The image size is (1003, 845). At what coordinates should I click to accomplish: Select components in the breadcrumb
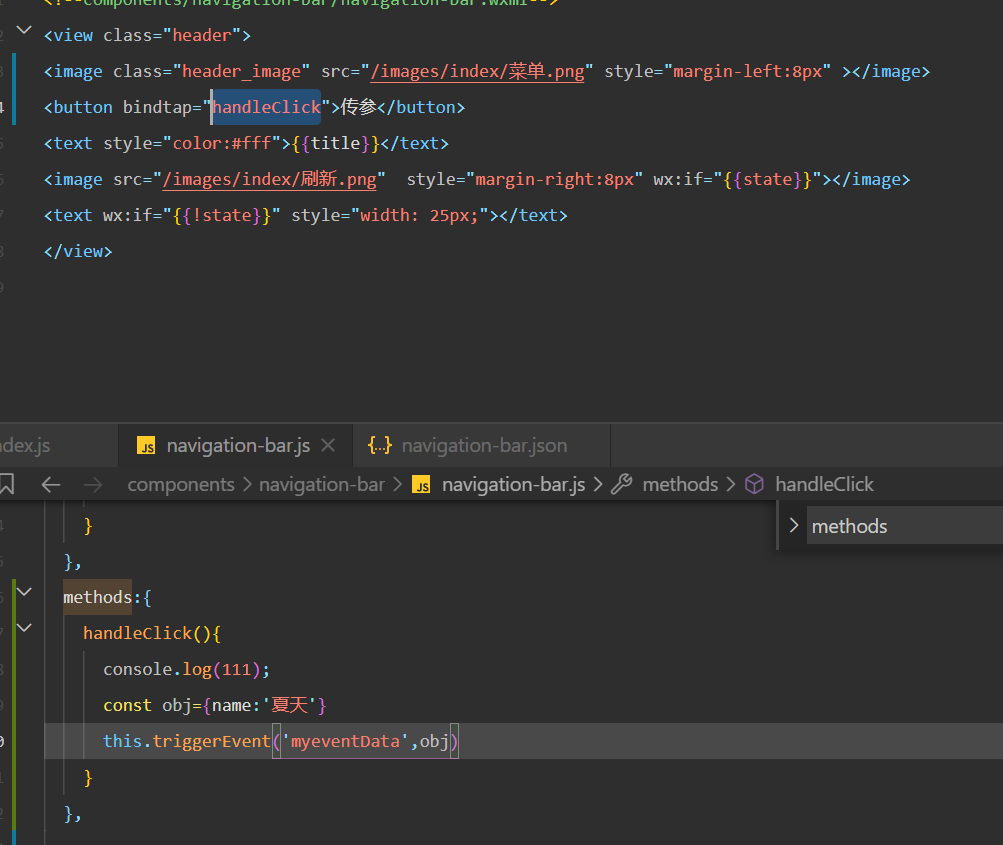[x=181, y=484]
